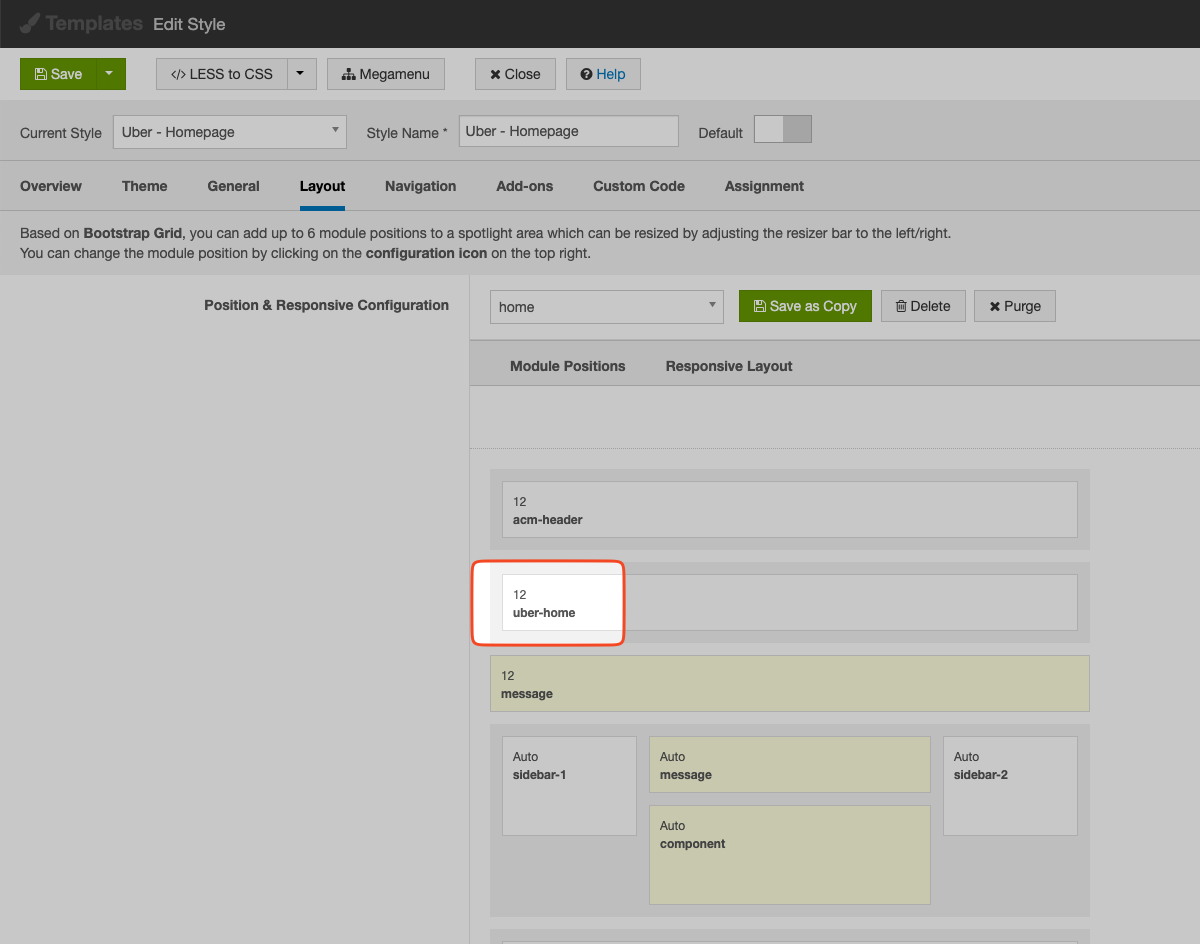Open the Help page

click(x=602, y=74)
